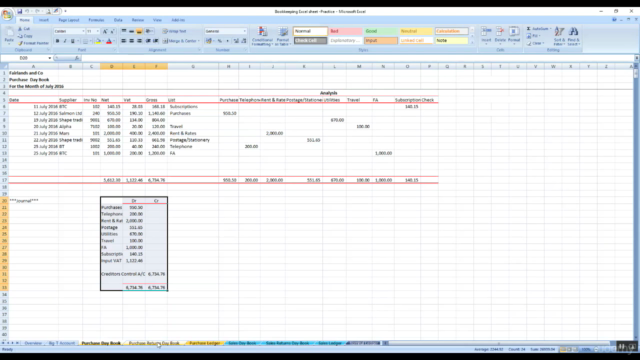Apply the Normal cell style

tap(310, 31)
